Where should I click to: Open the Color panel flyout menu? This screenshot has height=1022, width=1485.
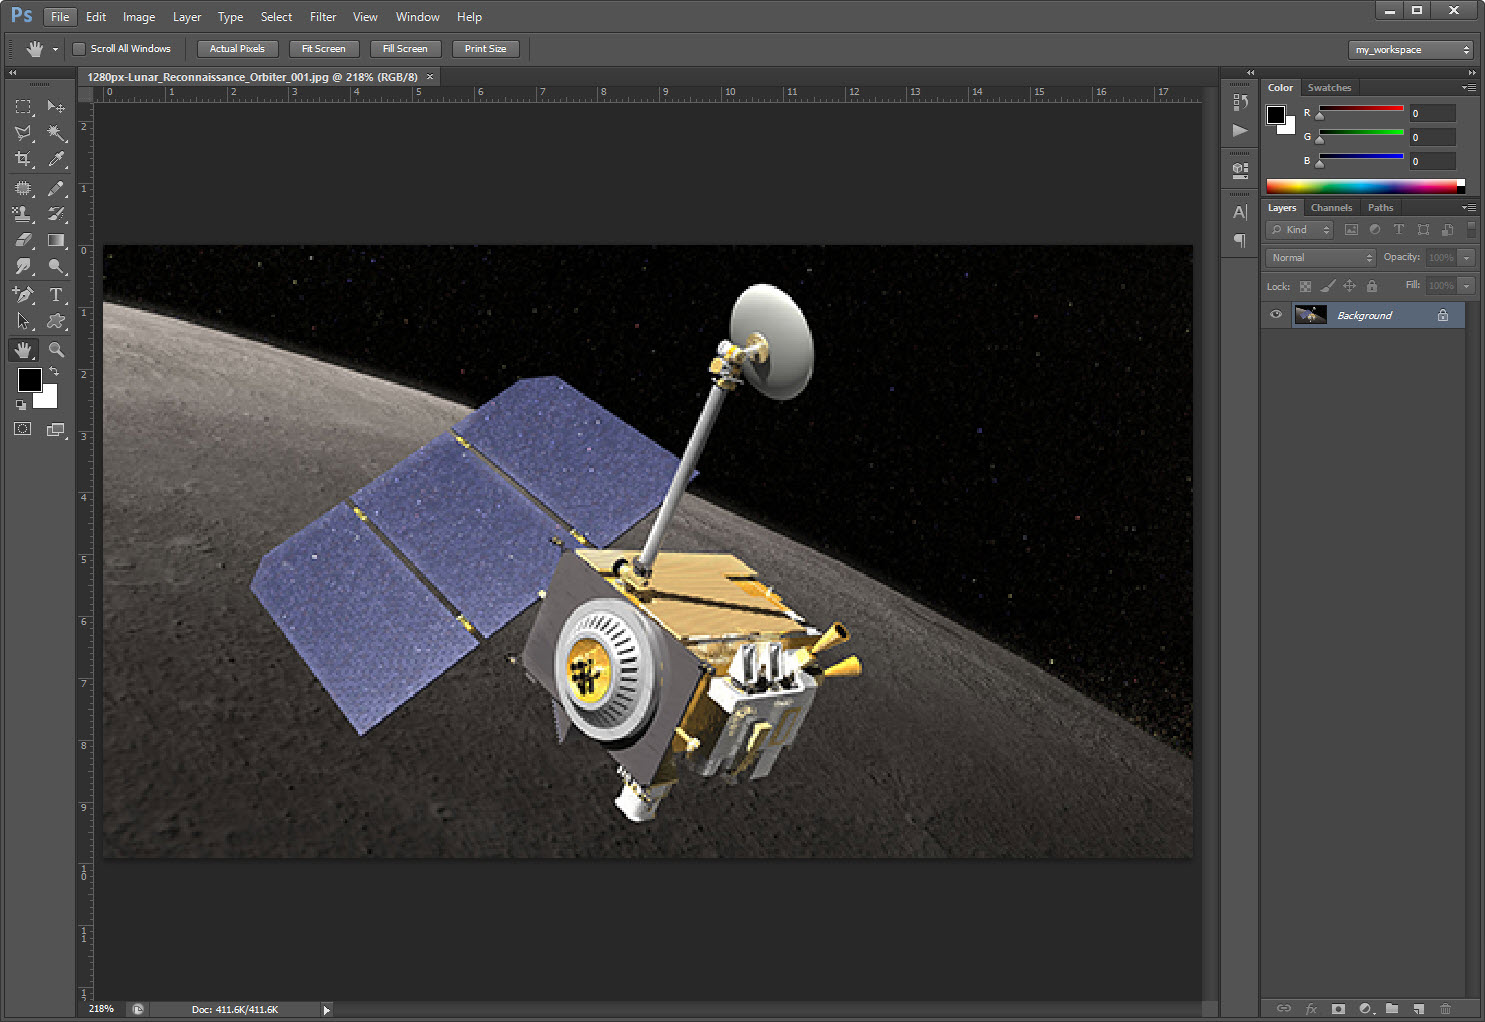(x=1469, y=88)
